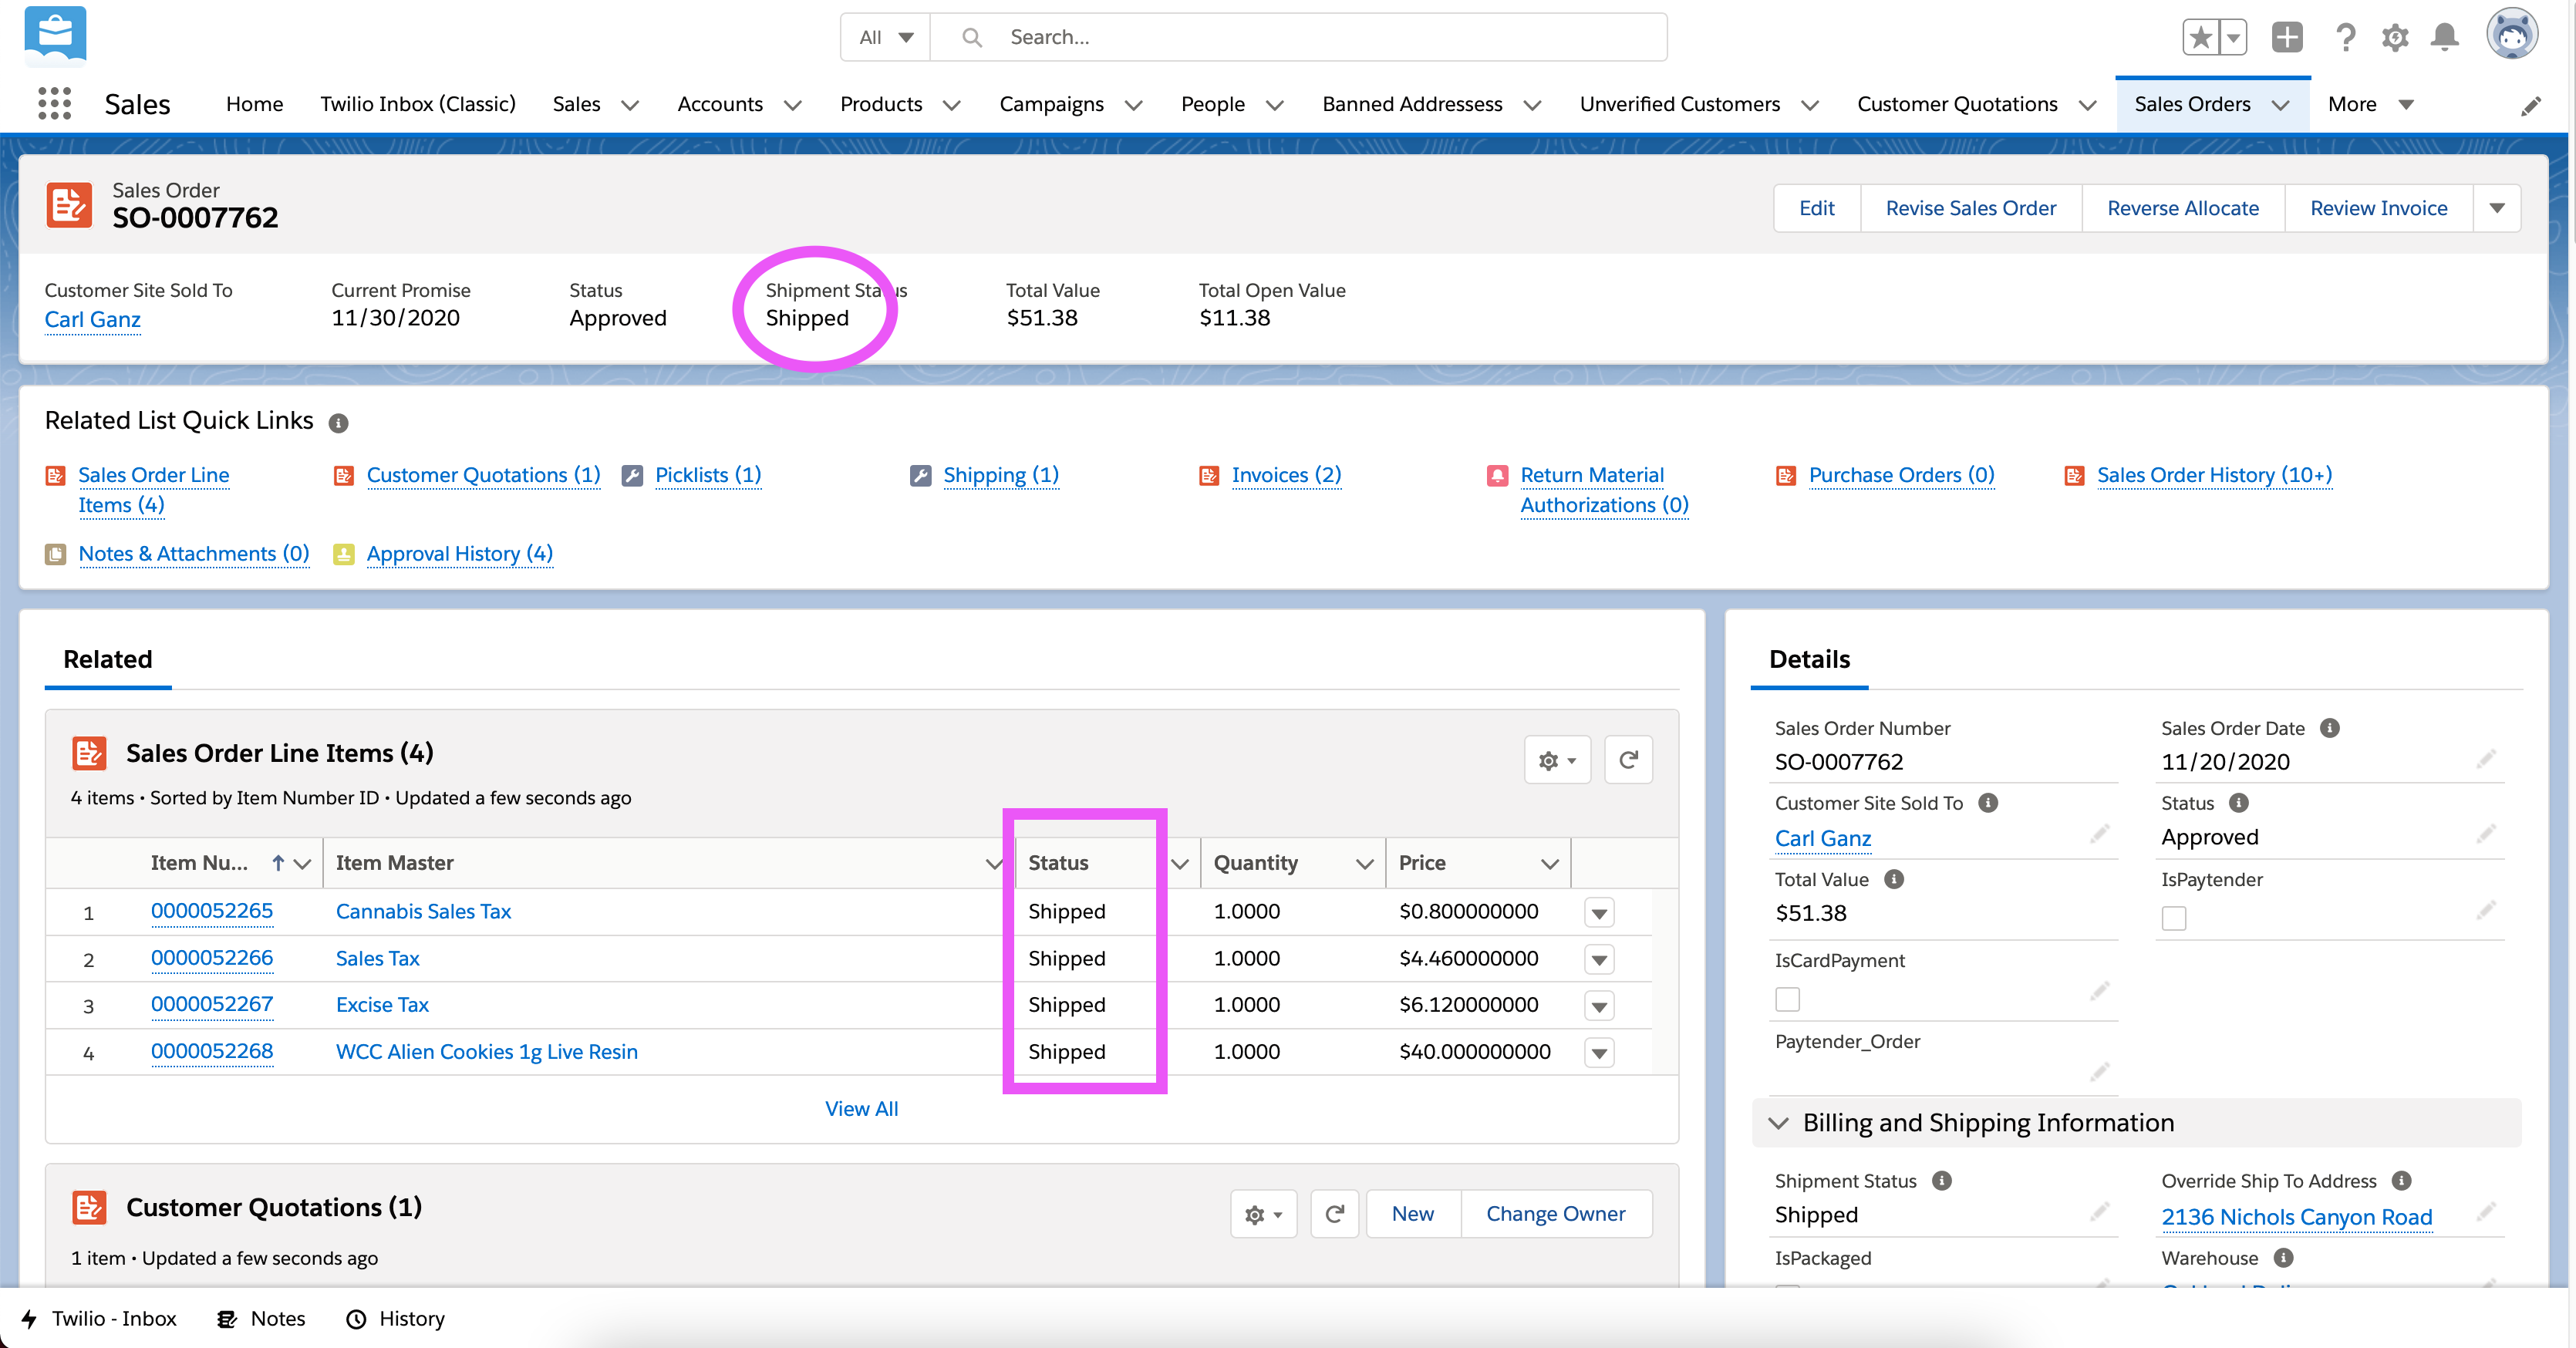Viewport: 2576px width, 1348px height.
Task: Open row actions for WCC Alien Cookies line
Action: click(1599, 1053)
